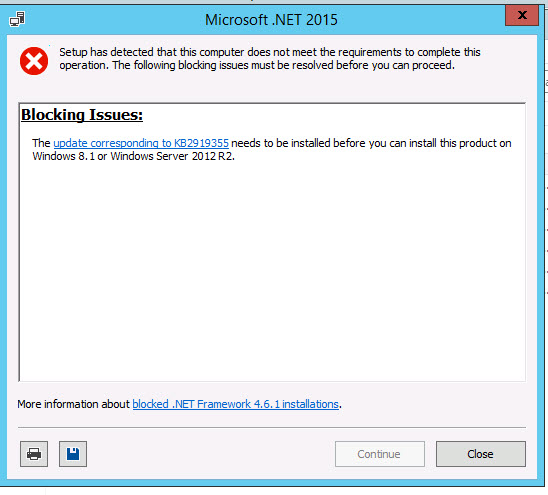Image resolution: width=548 pixels, height=495 pixels.
Task: Click the red error X icon
Action: [x=34, y=61]
